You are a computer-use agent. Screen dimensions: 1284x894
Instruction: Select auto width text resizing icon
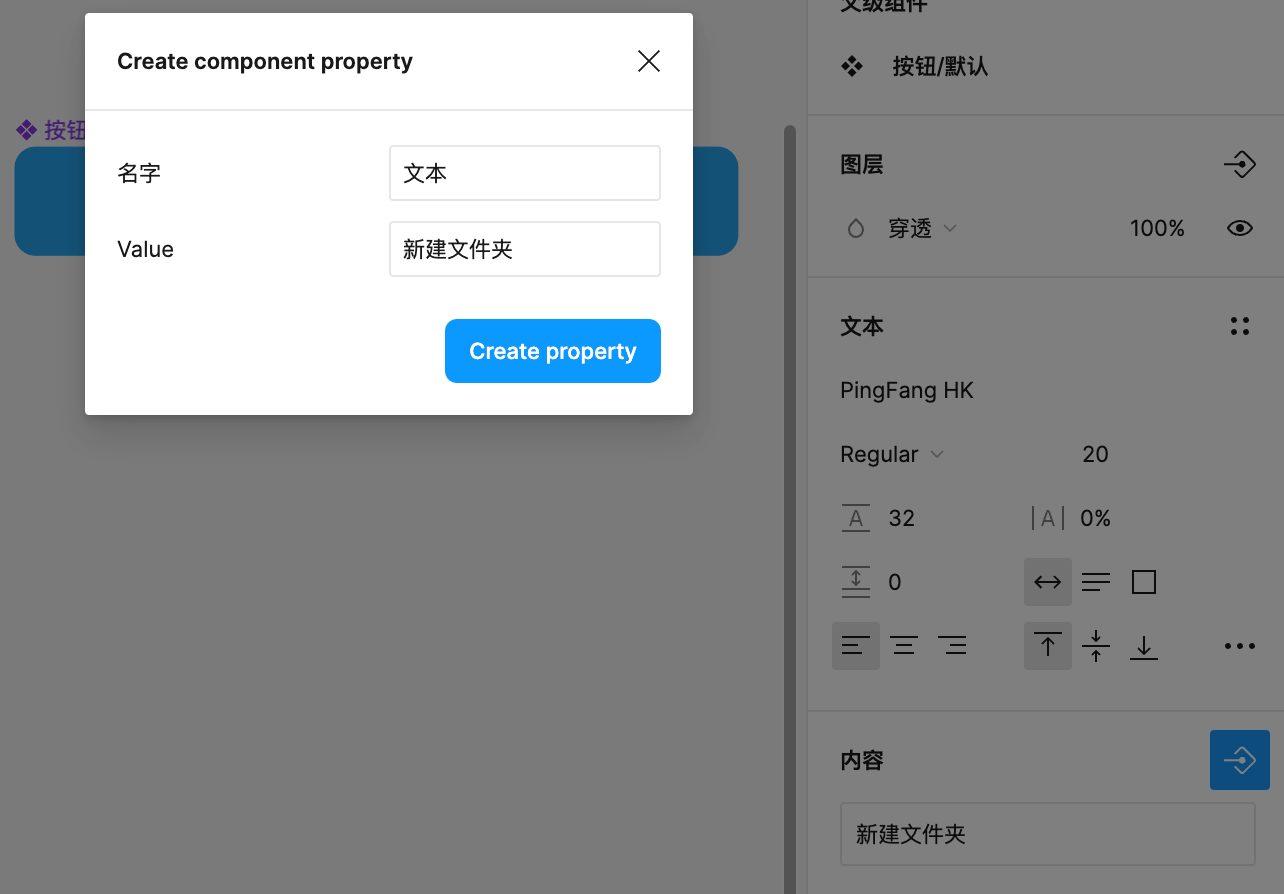point(1047,582)
